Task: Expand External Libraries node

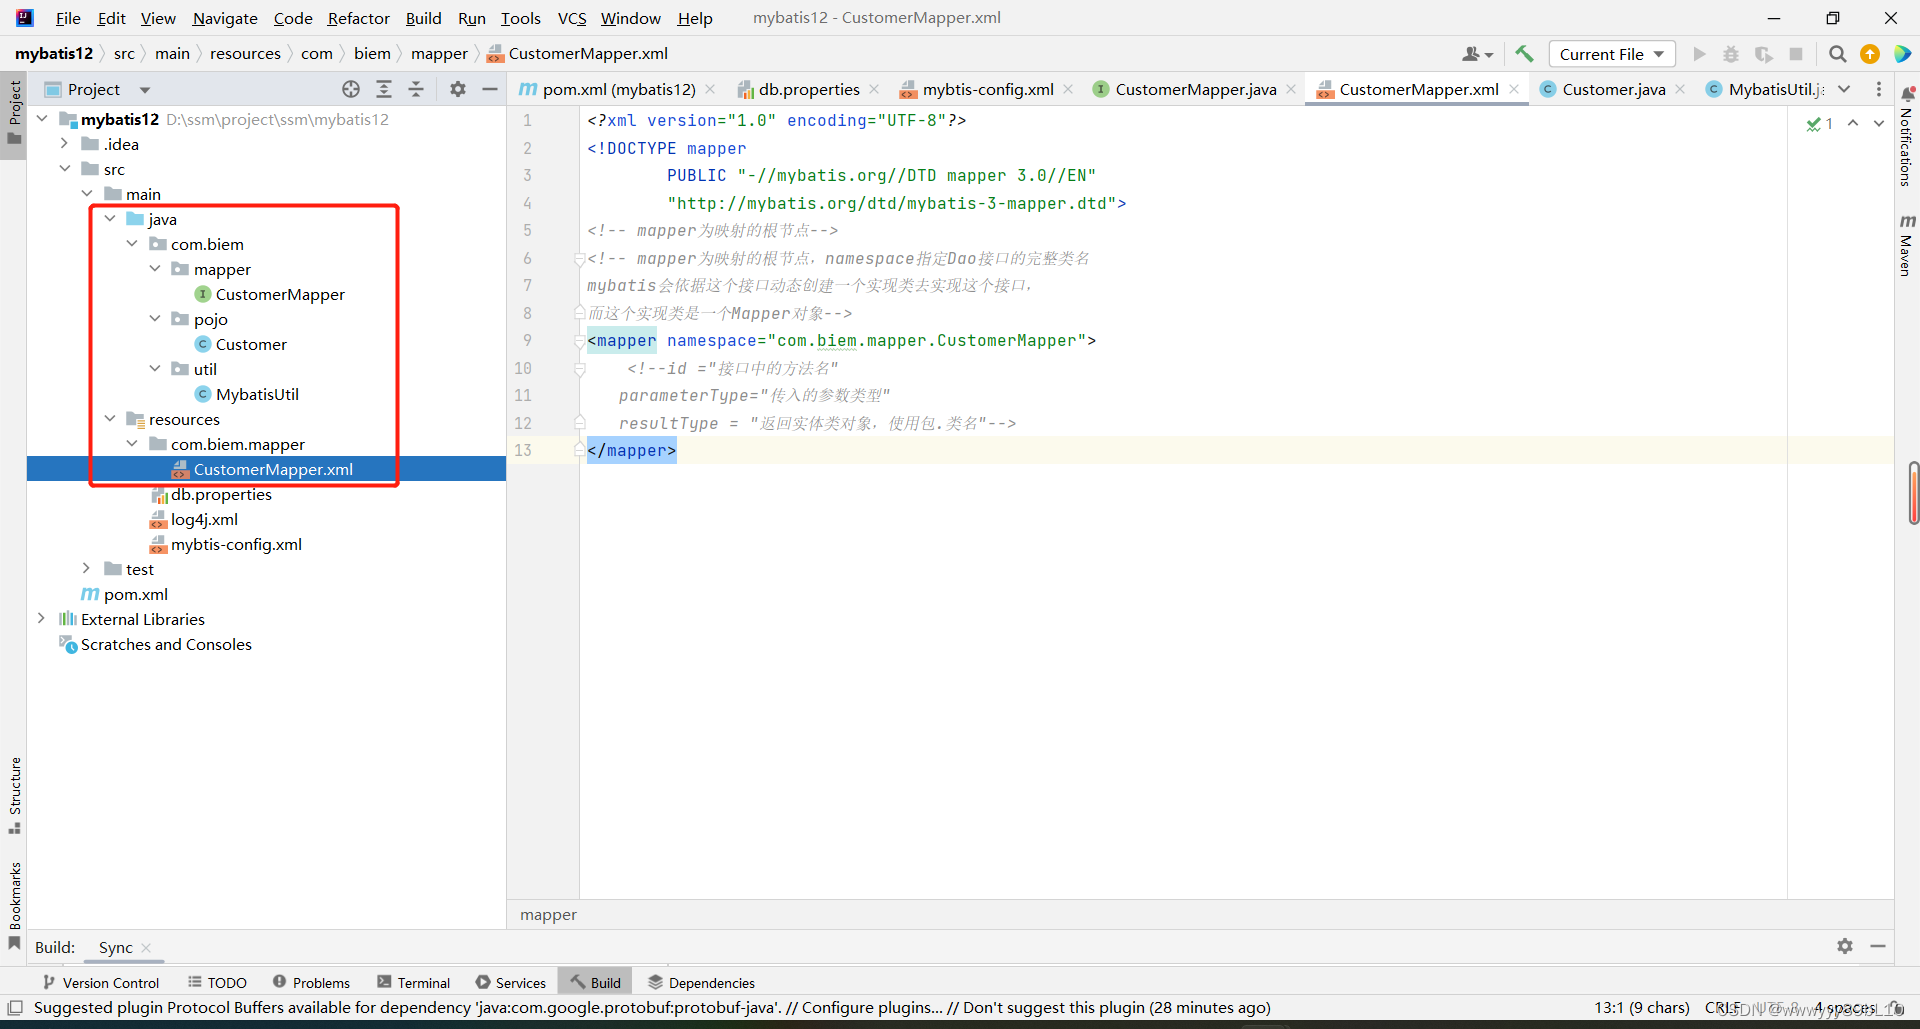Action: [x=41, y=618]
